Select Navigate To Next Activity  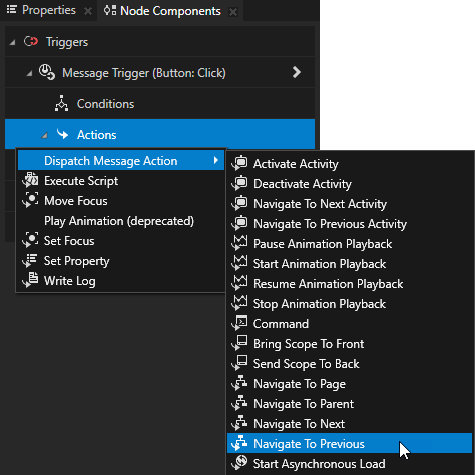point(349,204)
